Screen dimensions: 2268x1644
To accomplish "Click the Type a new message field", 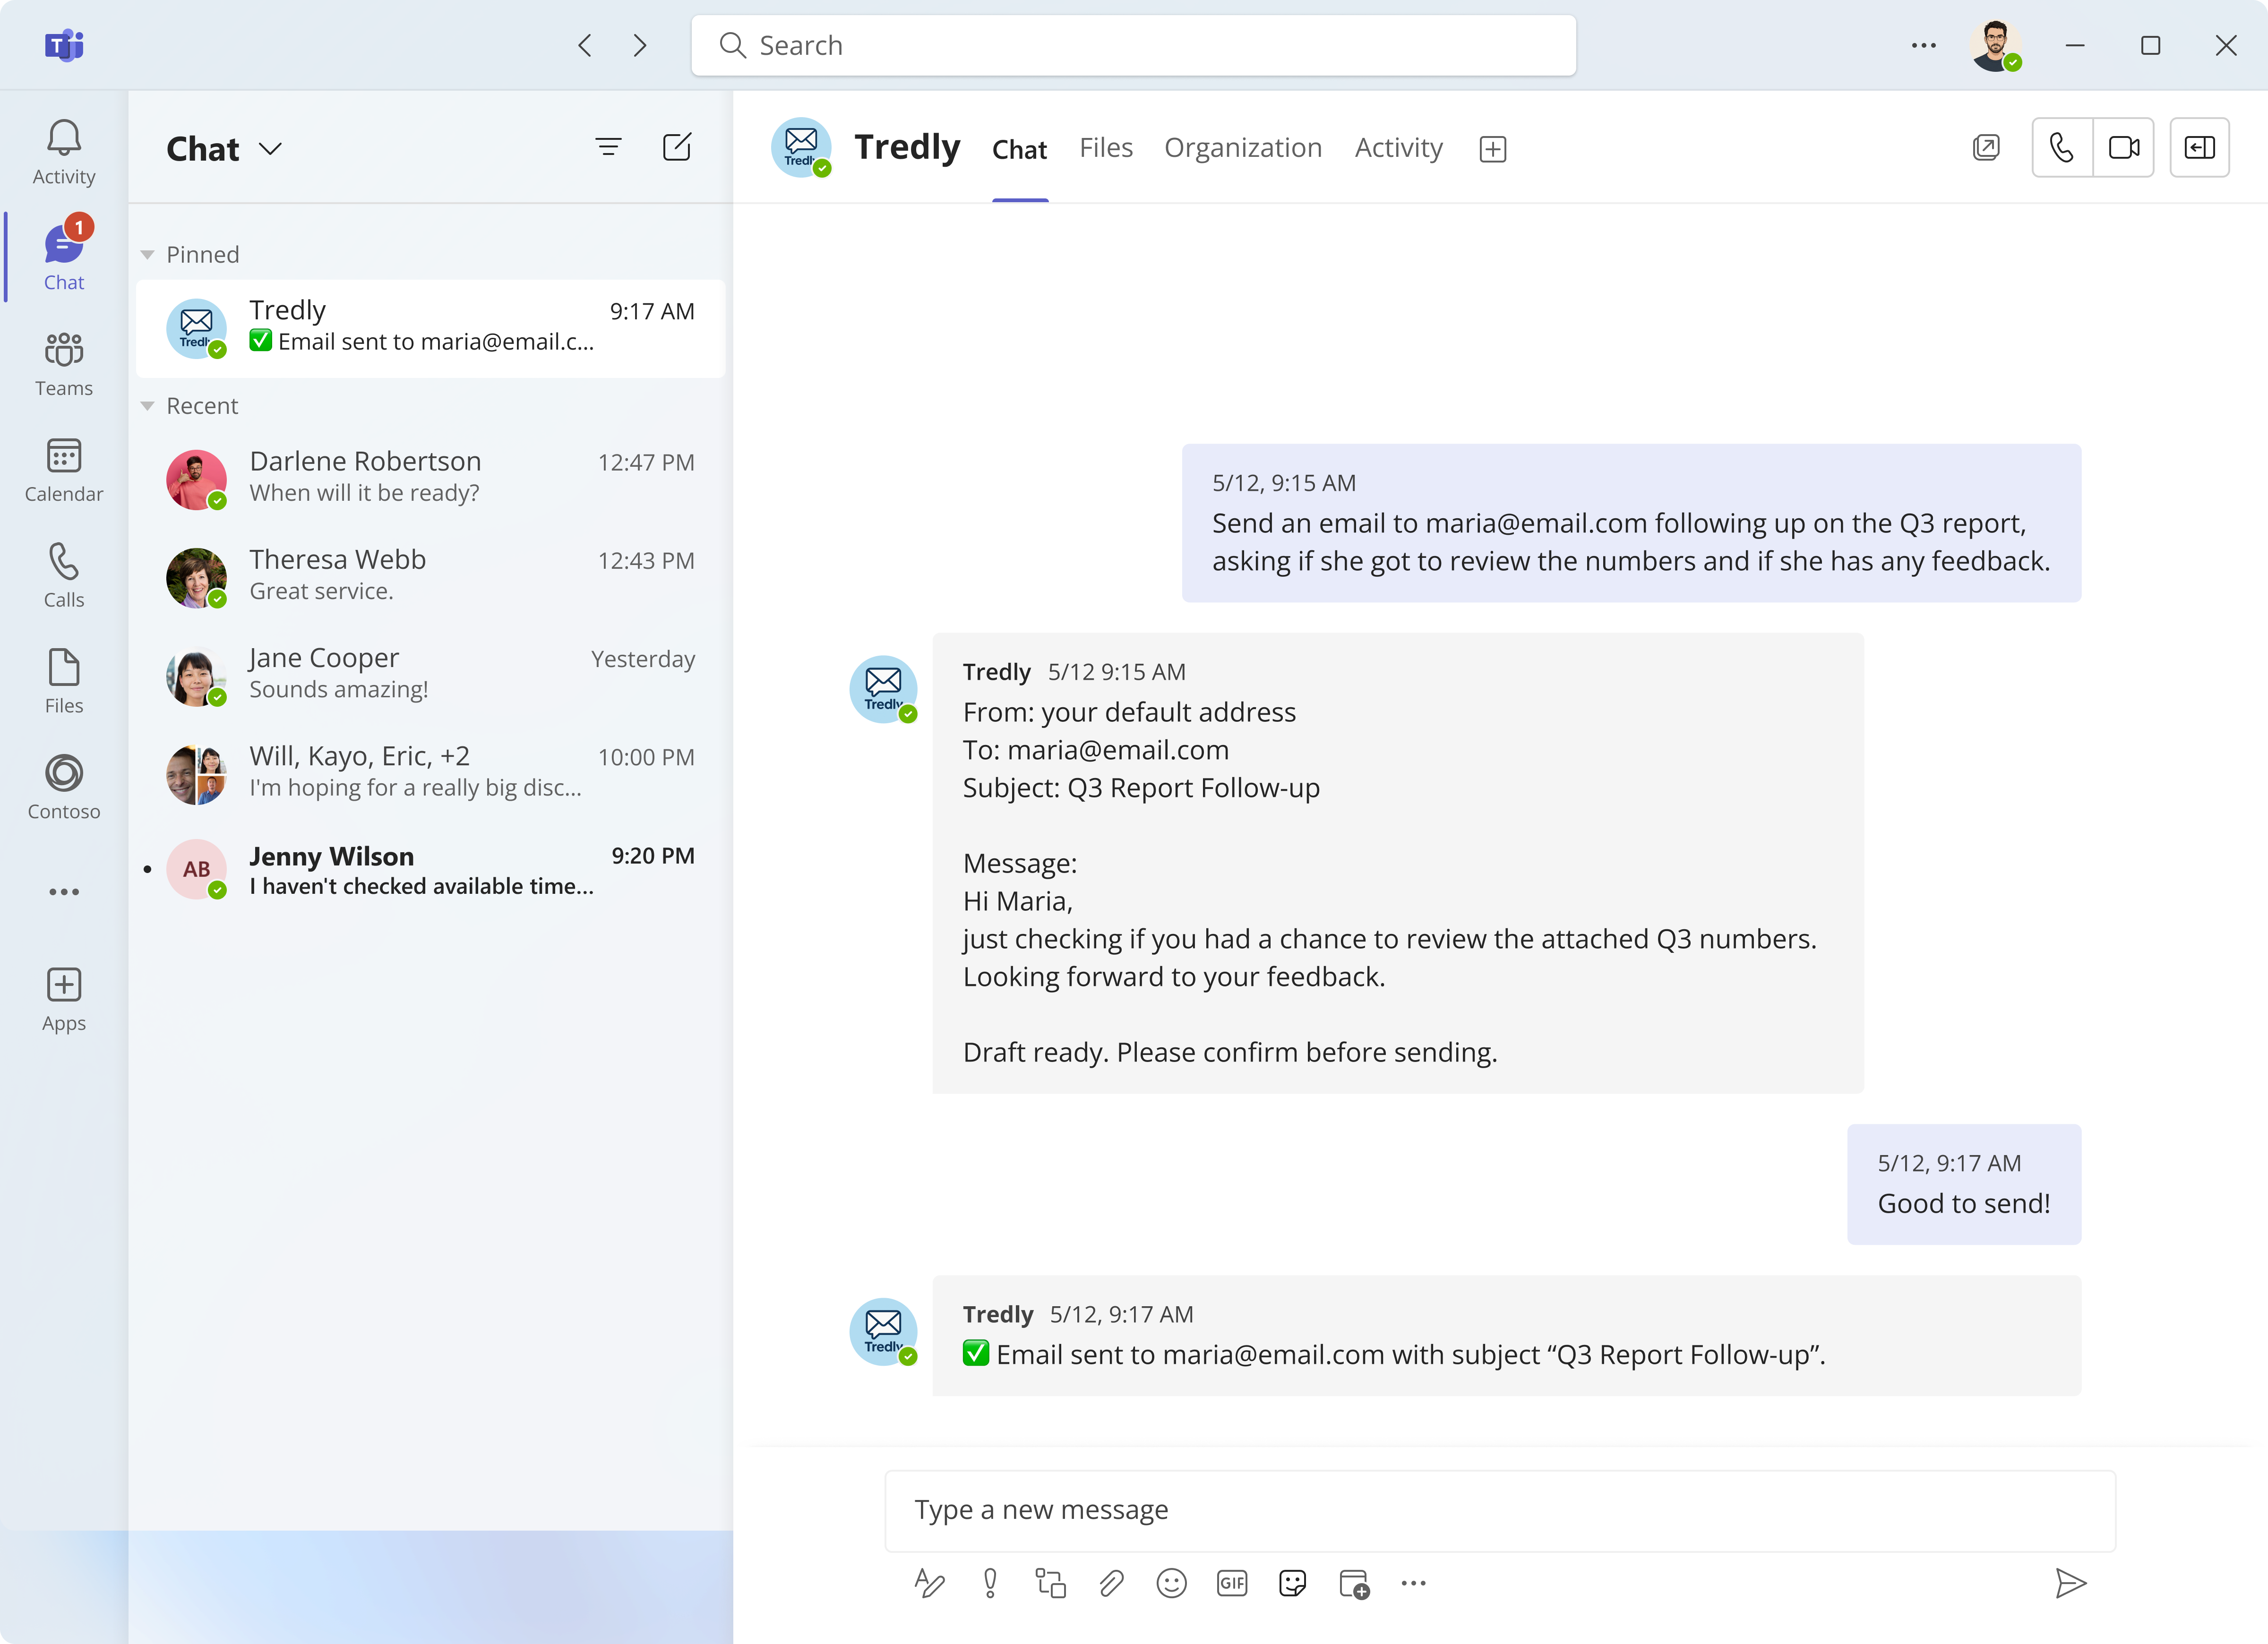I will click(x=1500, y=1510).
